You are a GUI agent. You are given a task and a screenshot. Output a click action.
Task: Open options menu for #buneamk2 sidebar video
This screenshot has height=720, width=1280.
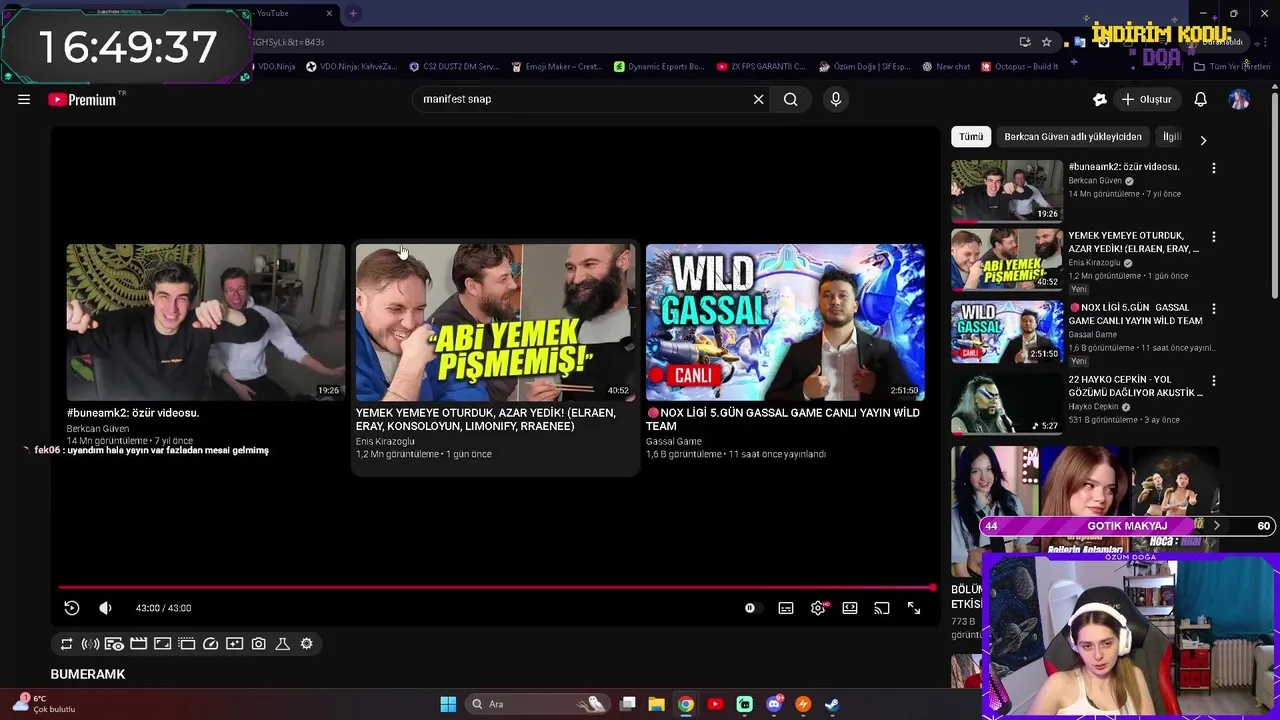click(x=1214, y=169)
